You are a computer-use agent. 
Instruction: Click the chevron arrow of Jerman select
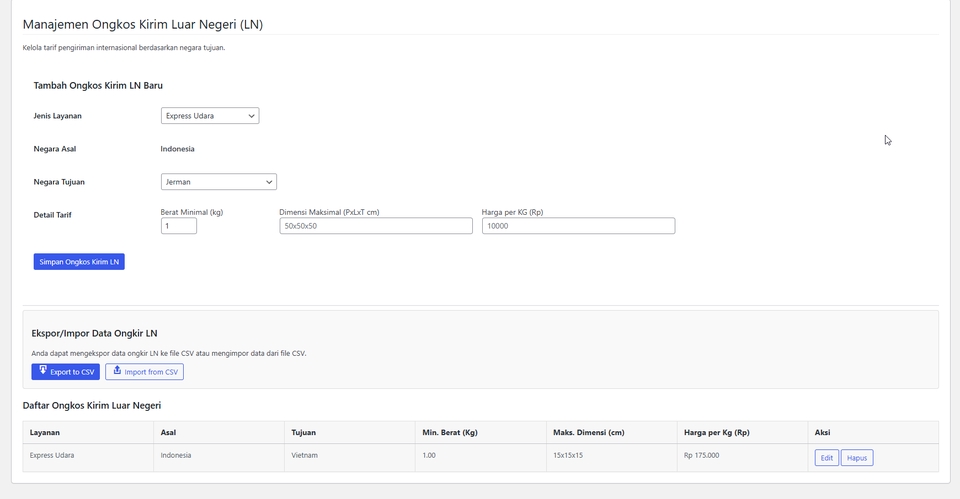269,182
